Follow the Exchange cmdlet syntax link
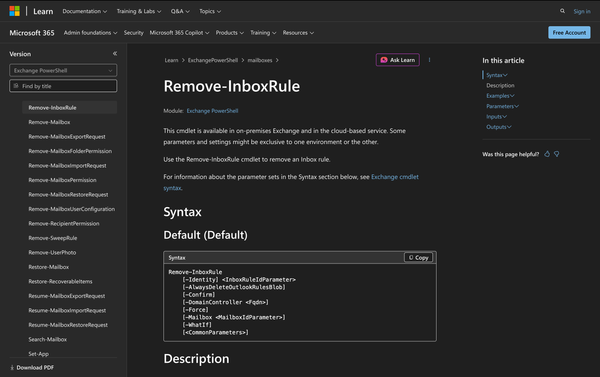Screen dimensions: 600x377 click(x=395, y=177)
